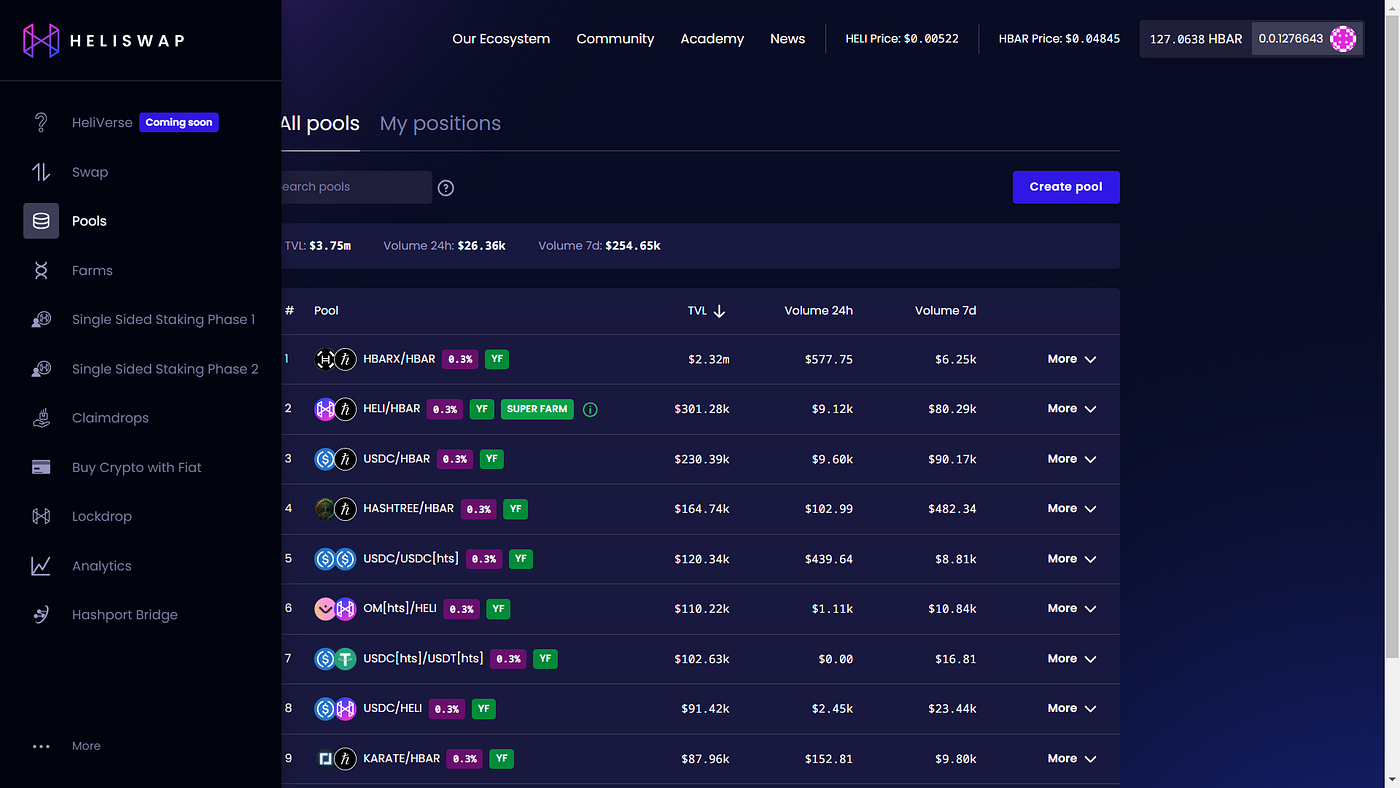This screenshot has height=788, width=1400.
Task: Click the Search pools input field
Action: pyautogui.click(x=356, y=187)
